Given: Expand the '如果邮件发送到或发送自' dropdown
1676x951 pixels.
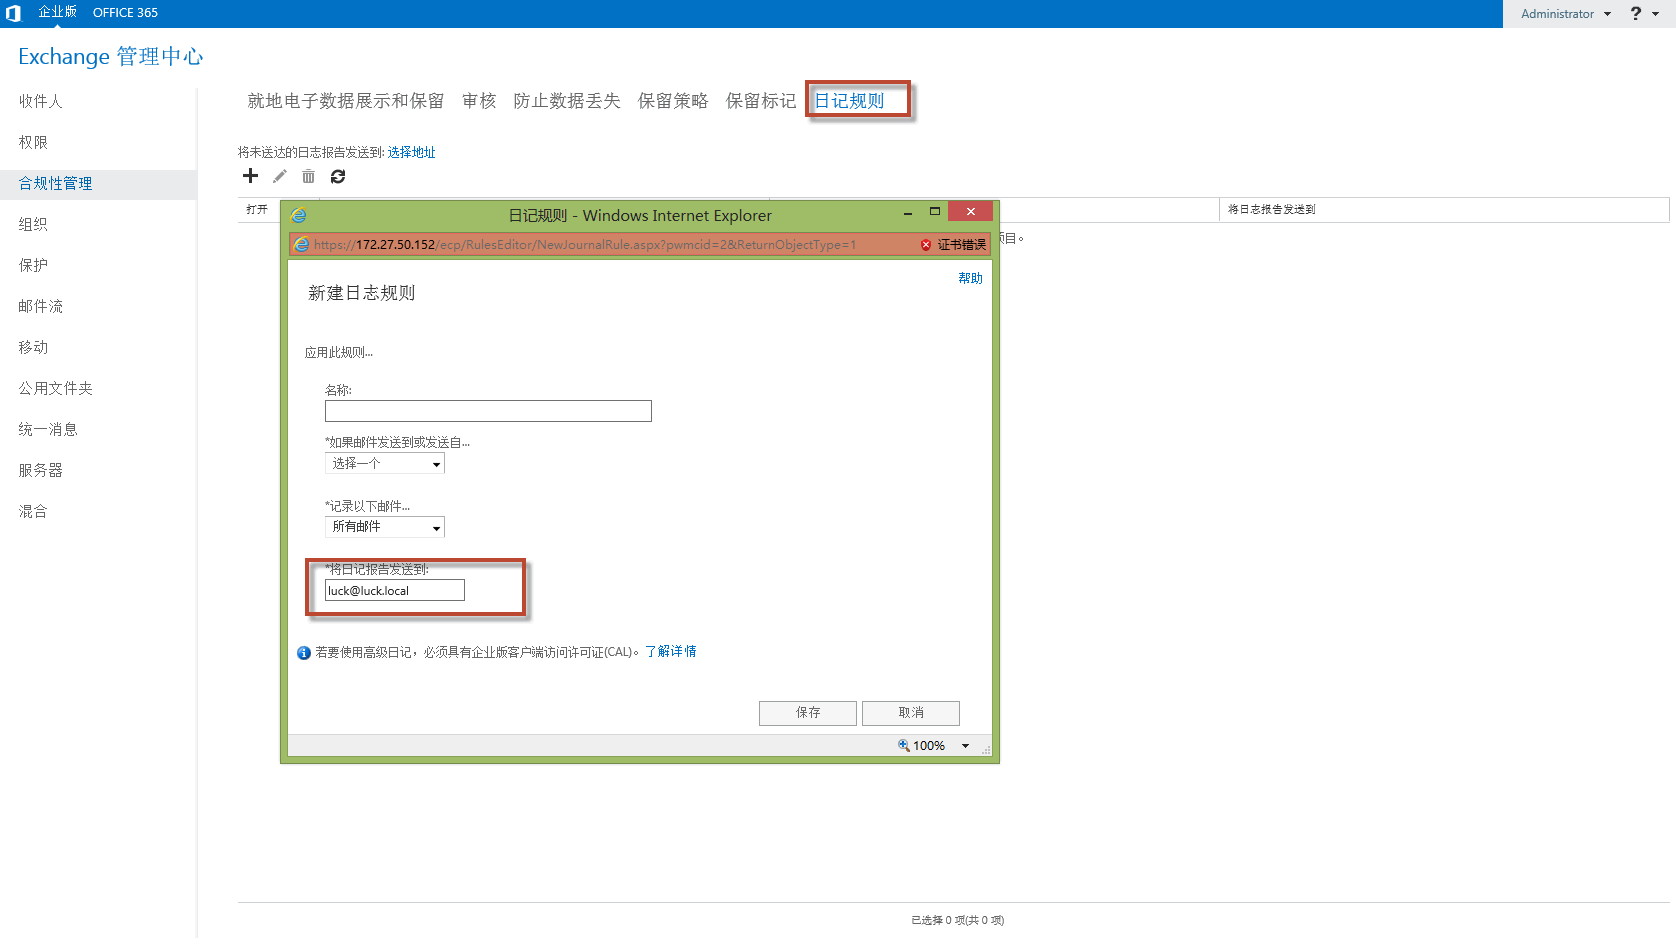Looking at the screenshot, I should [385, 463].
